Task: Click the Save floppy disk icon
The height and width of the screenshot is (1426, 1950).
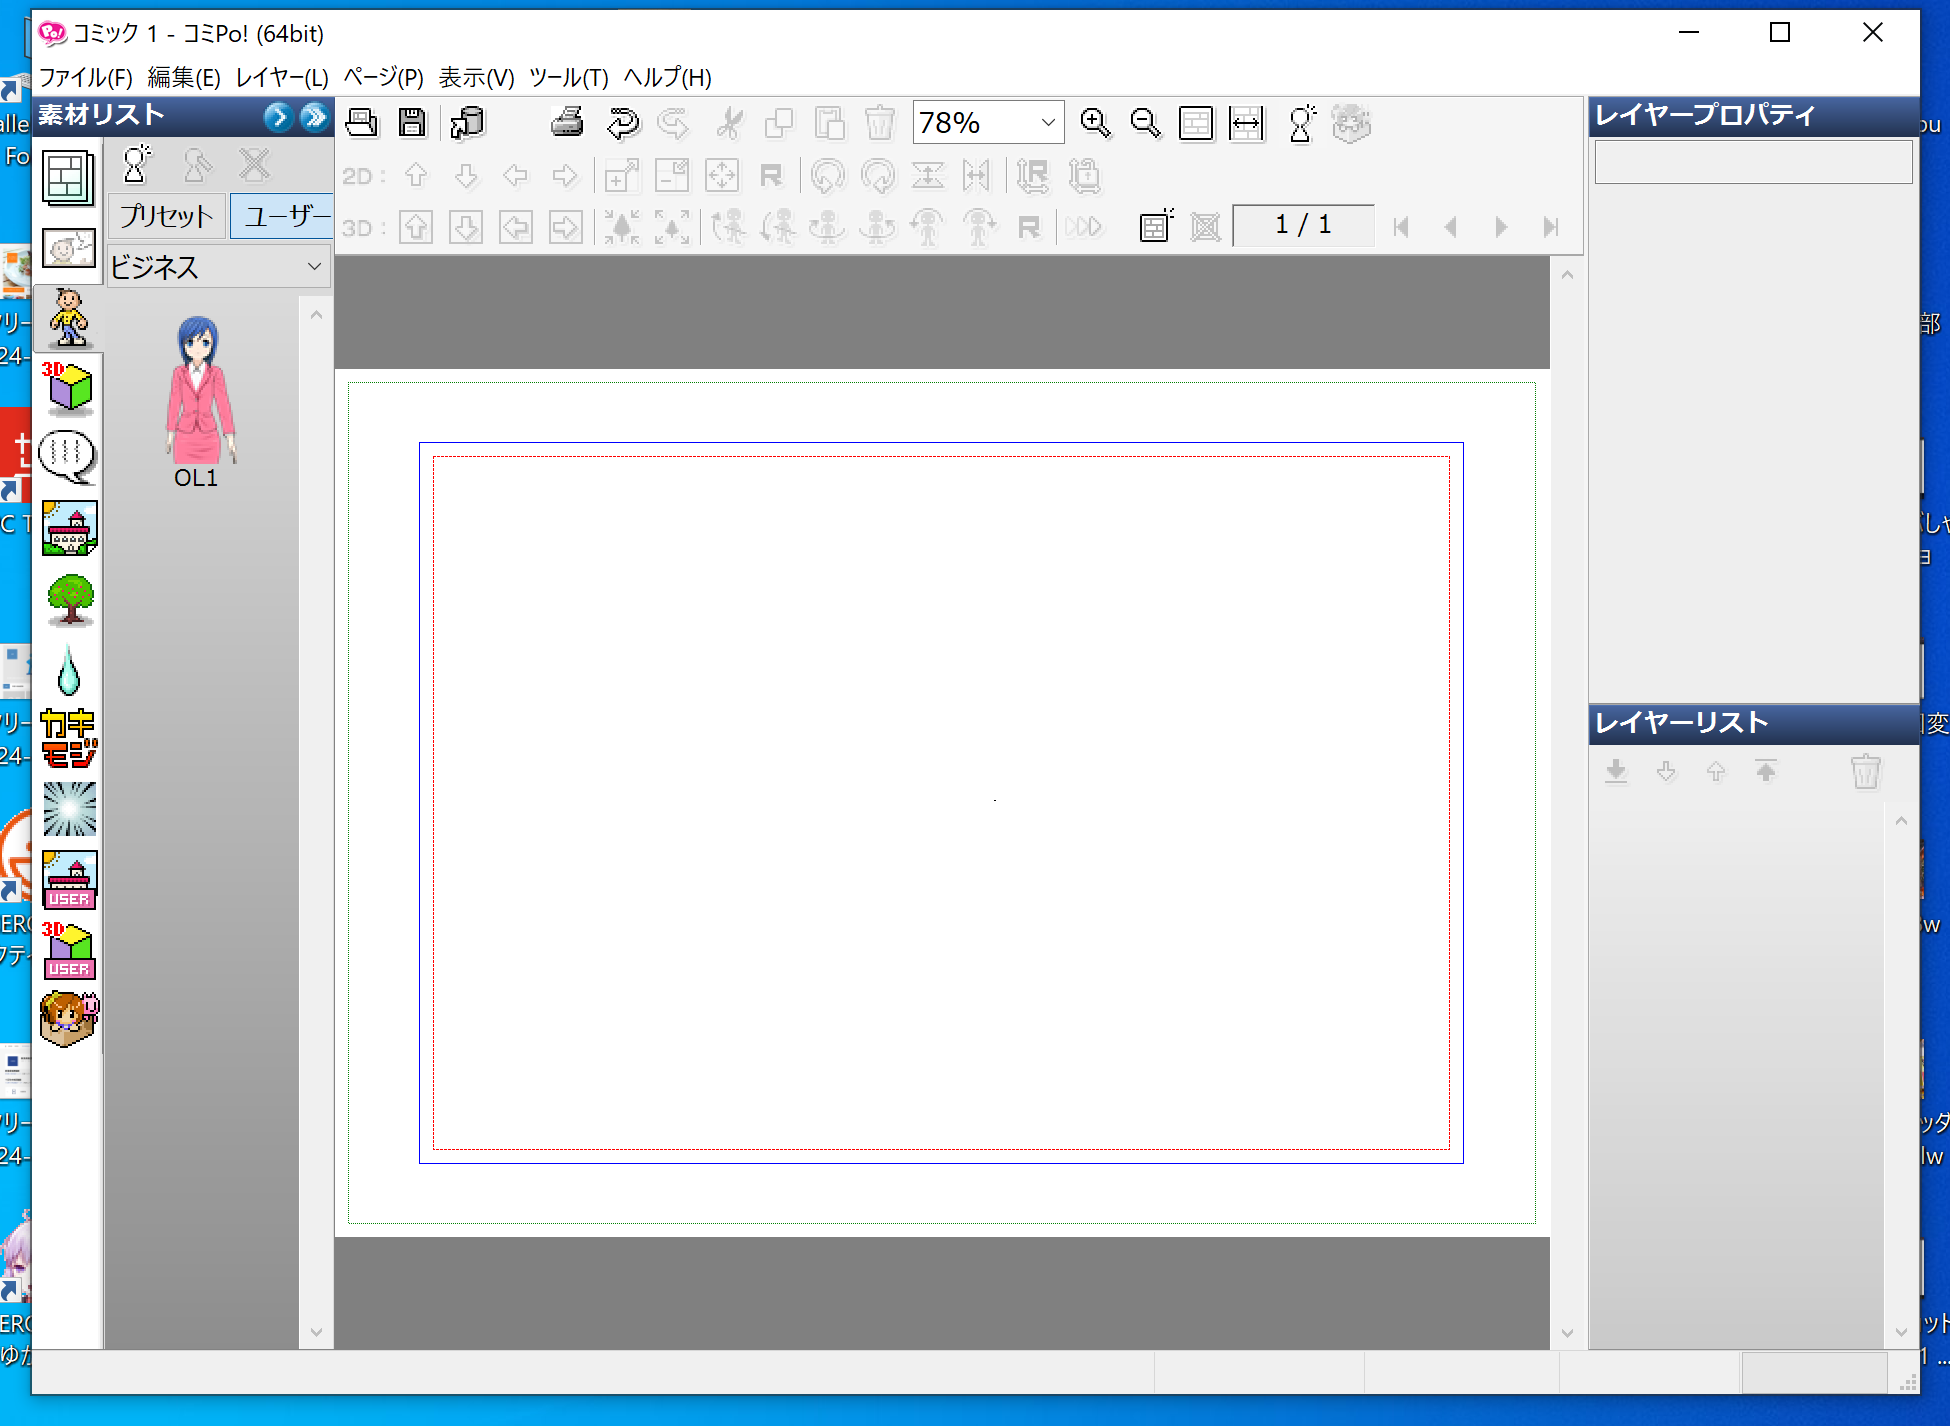Action: 412,123
